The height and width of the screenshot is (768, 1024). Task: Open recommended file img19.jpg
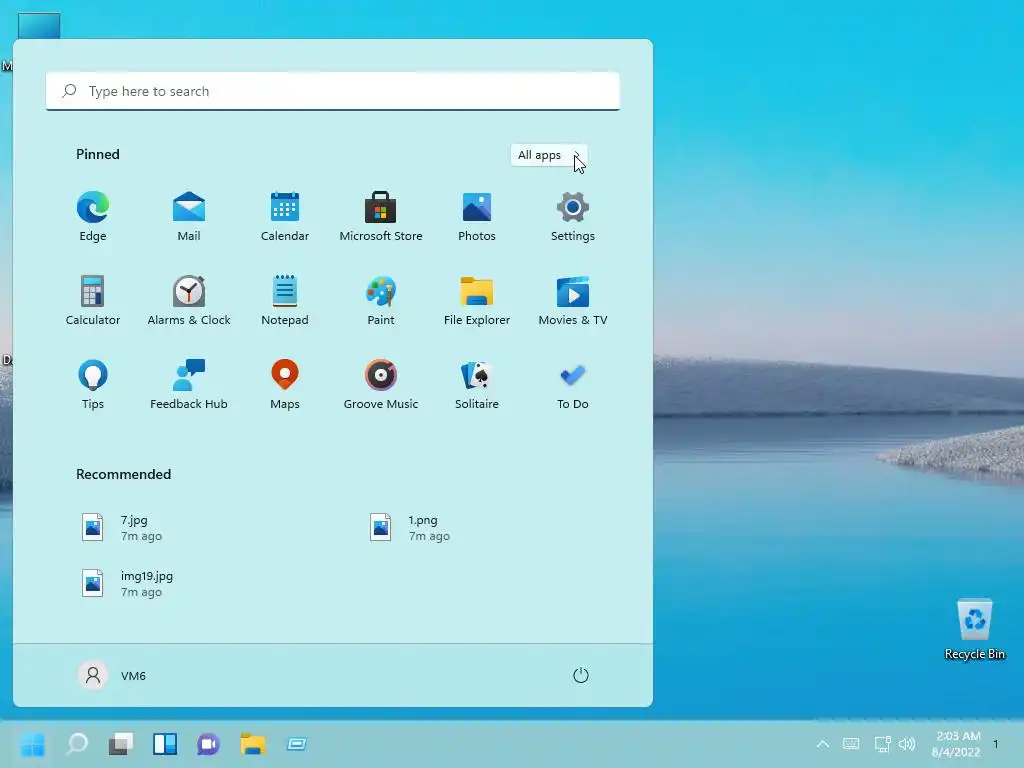tap(127, 584)
